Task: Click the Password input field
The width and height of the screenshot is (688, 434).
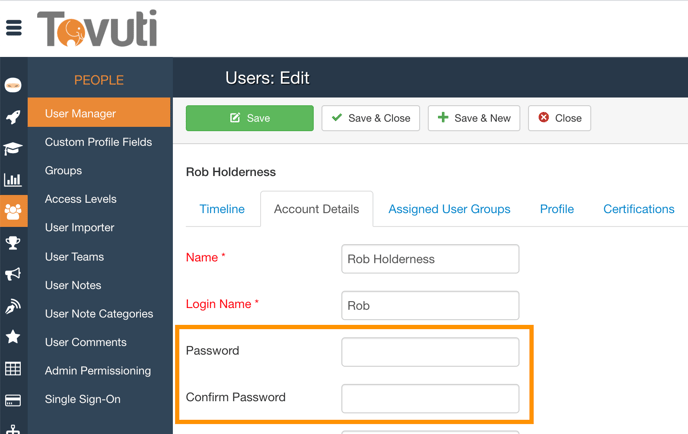Action: (430, 352)
